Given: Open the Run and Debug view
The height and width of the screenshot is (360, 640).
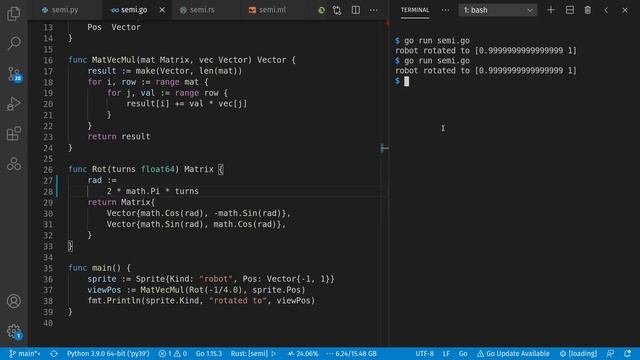Looking at the screenshot, I should (x=13, y=104).
